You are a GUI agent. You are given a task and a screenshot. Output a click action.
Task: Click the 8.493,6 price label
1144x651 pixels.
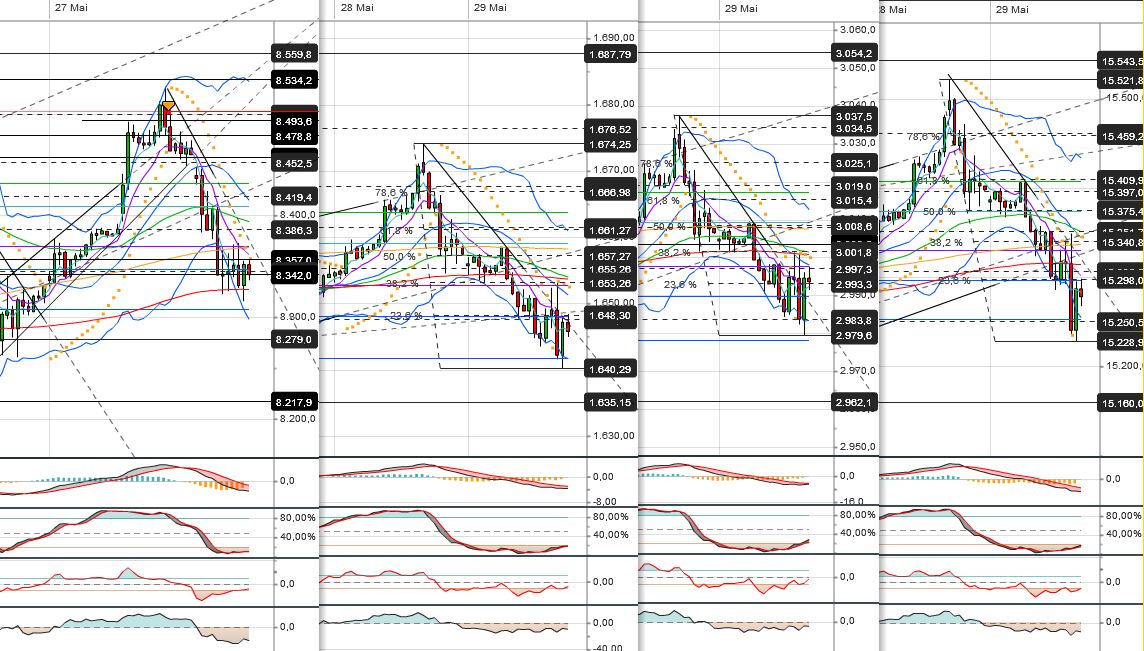tap(295, 121)
